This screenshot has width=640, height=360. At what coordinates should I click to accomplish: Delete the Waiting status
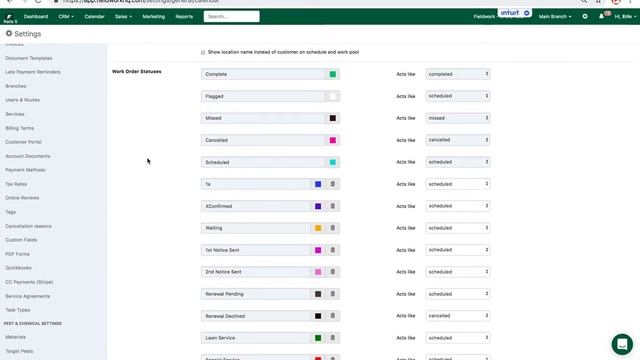pos(333,228)
